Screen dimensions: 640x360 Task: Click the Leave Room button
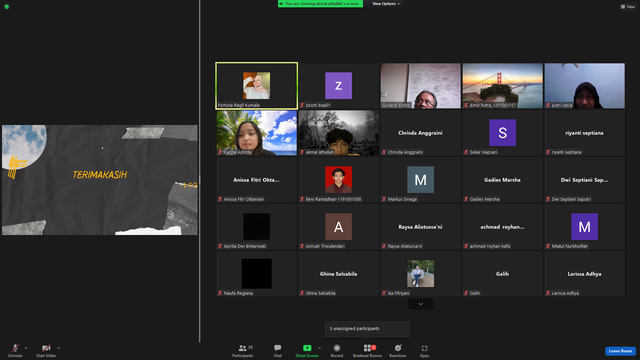[620, 351]
